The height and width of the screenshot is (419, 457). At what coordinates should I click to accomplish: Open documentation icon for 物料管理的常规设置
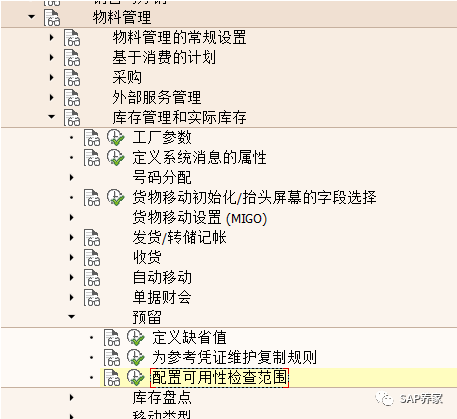tap(72, 38)
